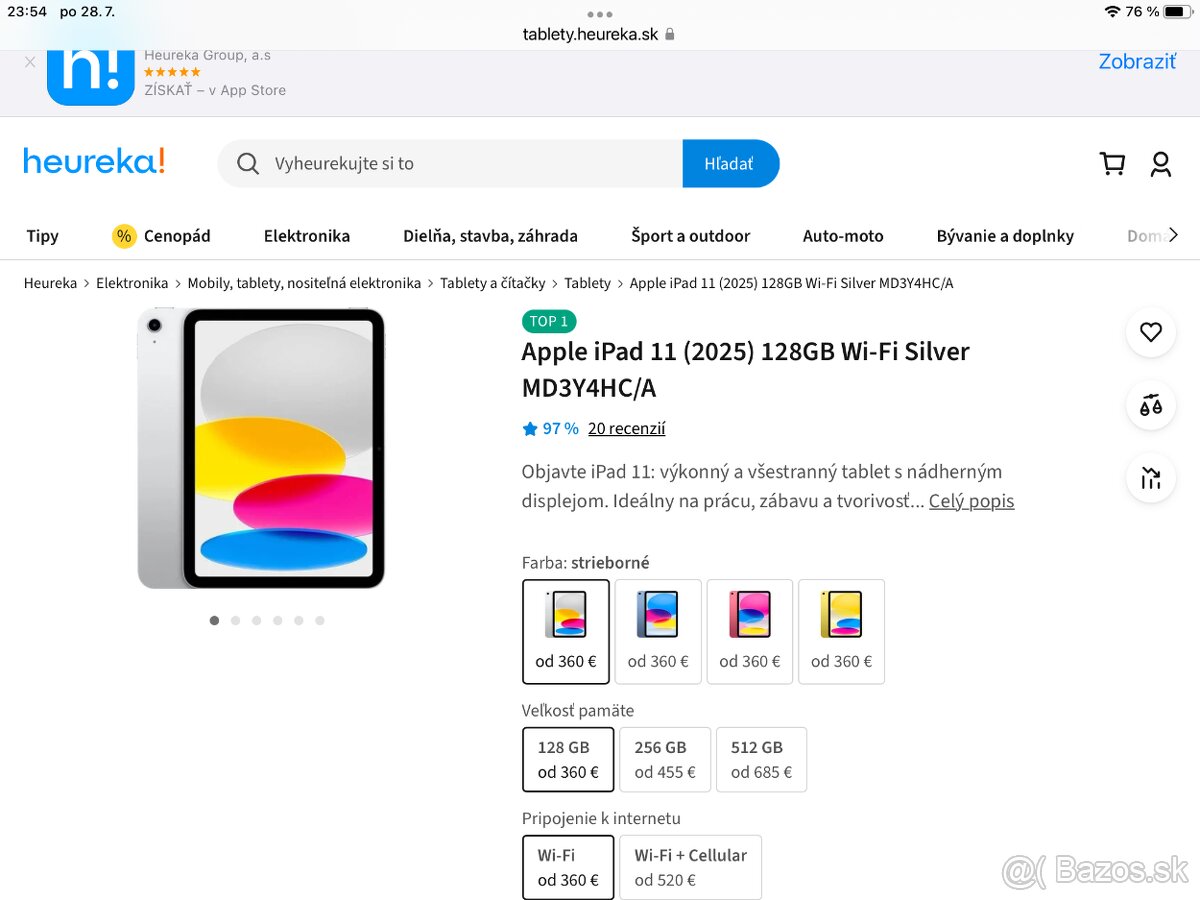Select the pink iPad color variant

pos(750,632)
